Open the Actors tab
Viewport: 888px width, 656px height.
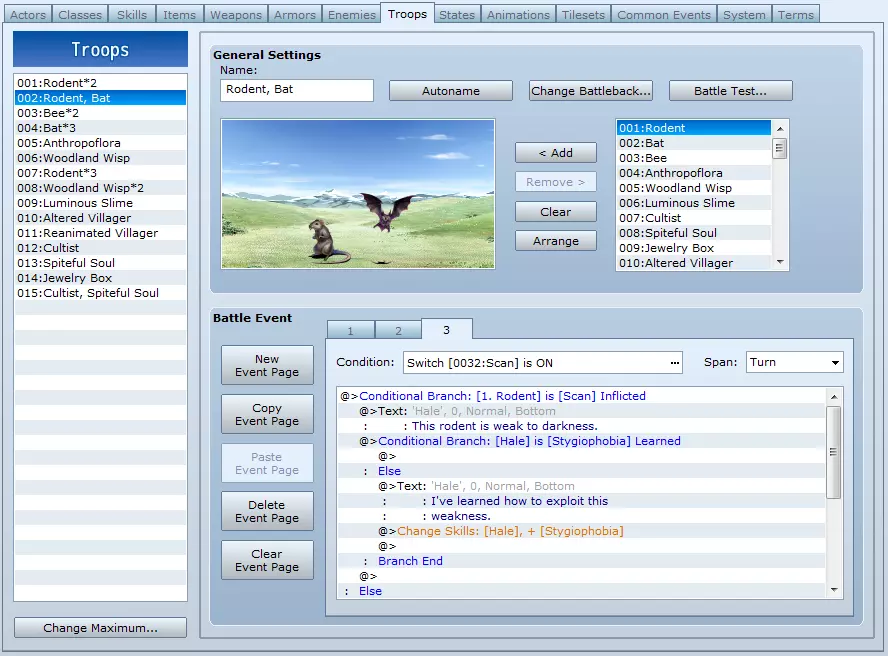[x=28, y=15]
